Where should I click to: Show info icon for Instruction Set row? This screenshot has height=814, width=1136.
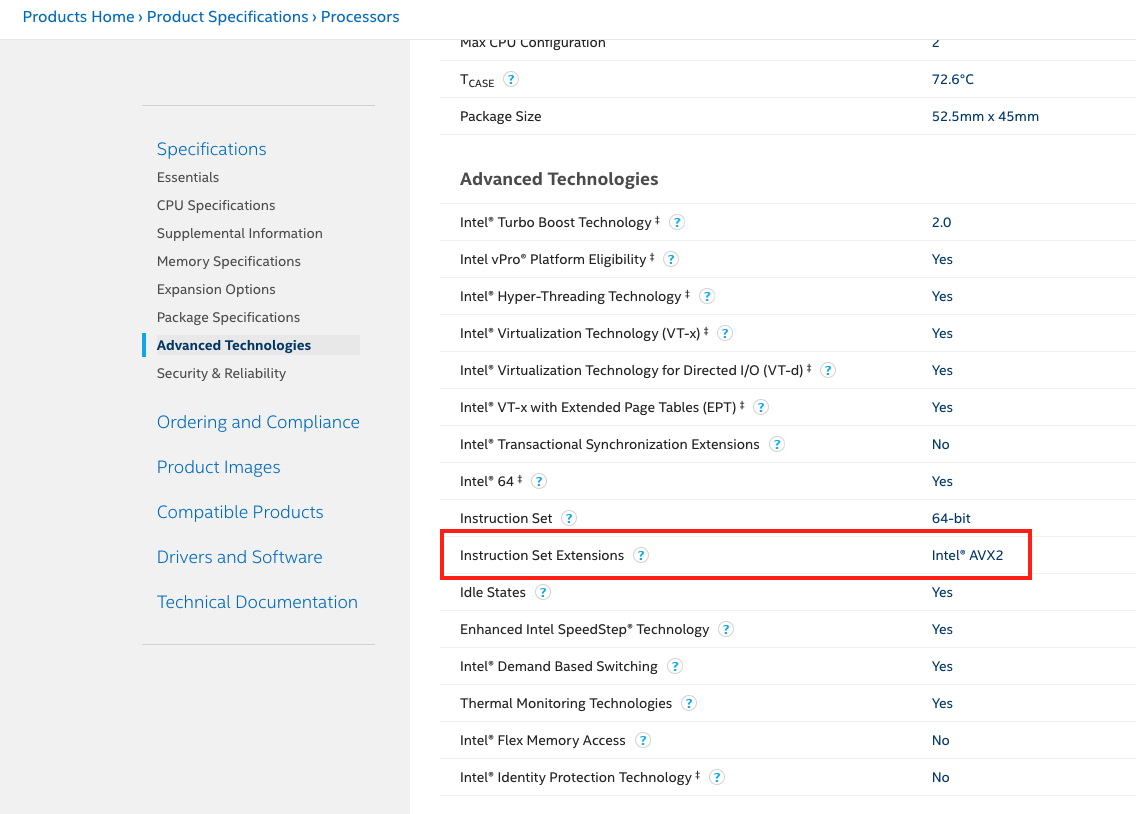569,518
